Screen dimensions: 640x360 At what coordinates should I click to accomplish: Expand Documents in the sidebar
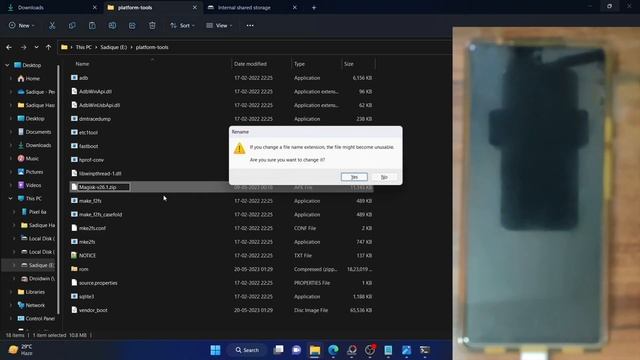tap(11, 132)
